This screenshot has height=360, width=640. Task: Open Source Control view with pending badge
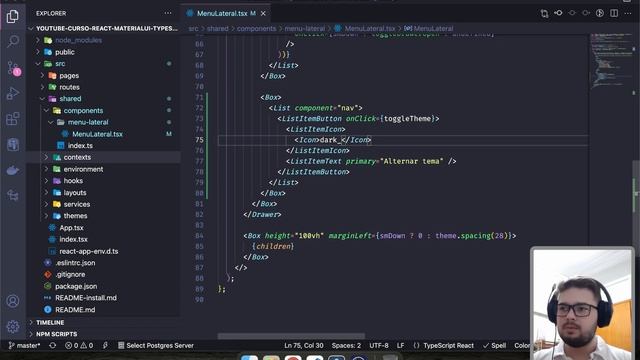pyautogui.click(x=13, y=68)
